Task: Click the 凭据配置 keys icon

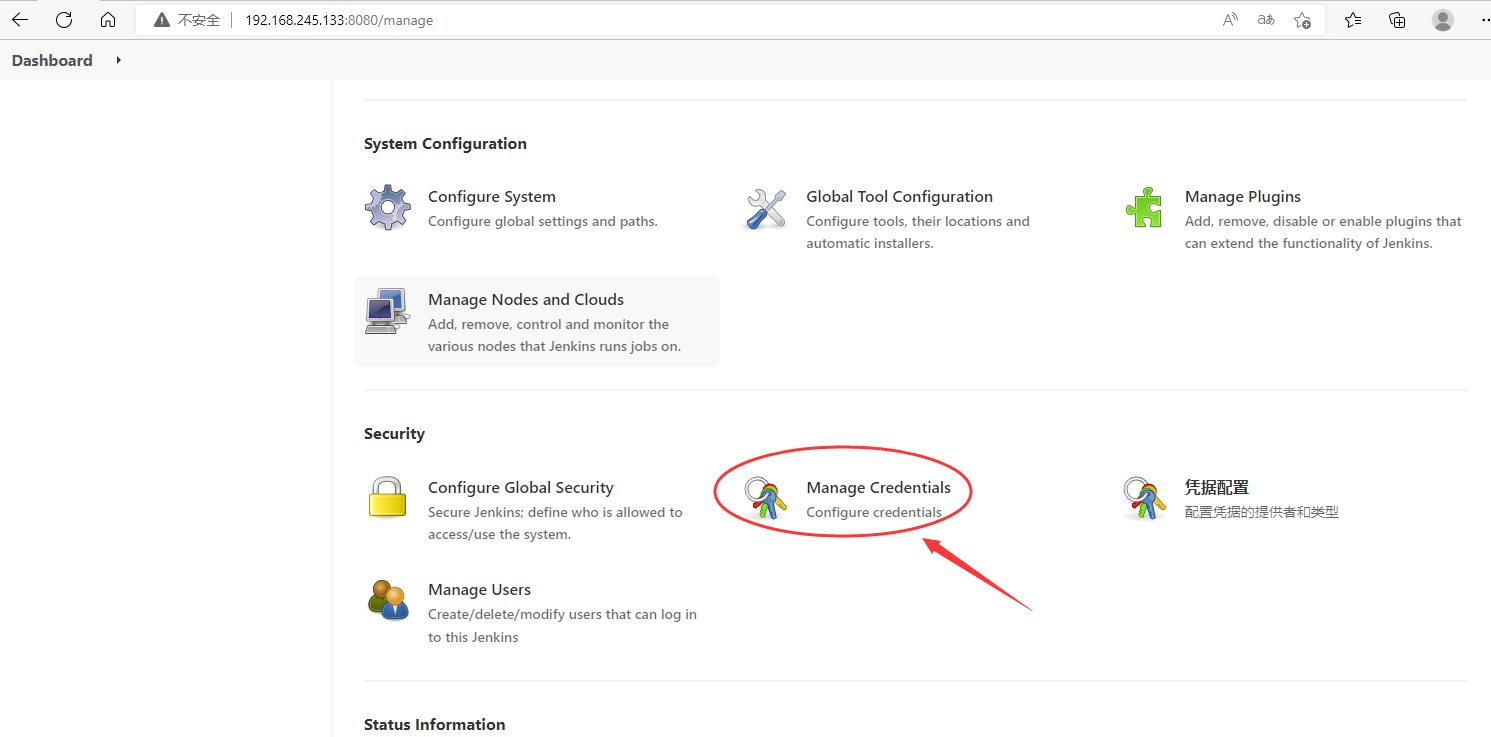Action: click(1146, 498)
